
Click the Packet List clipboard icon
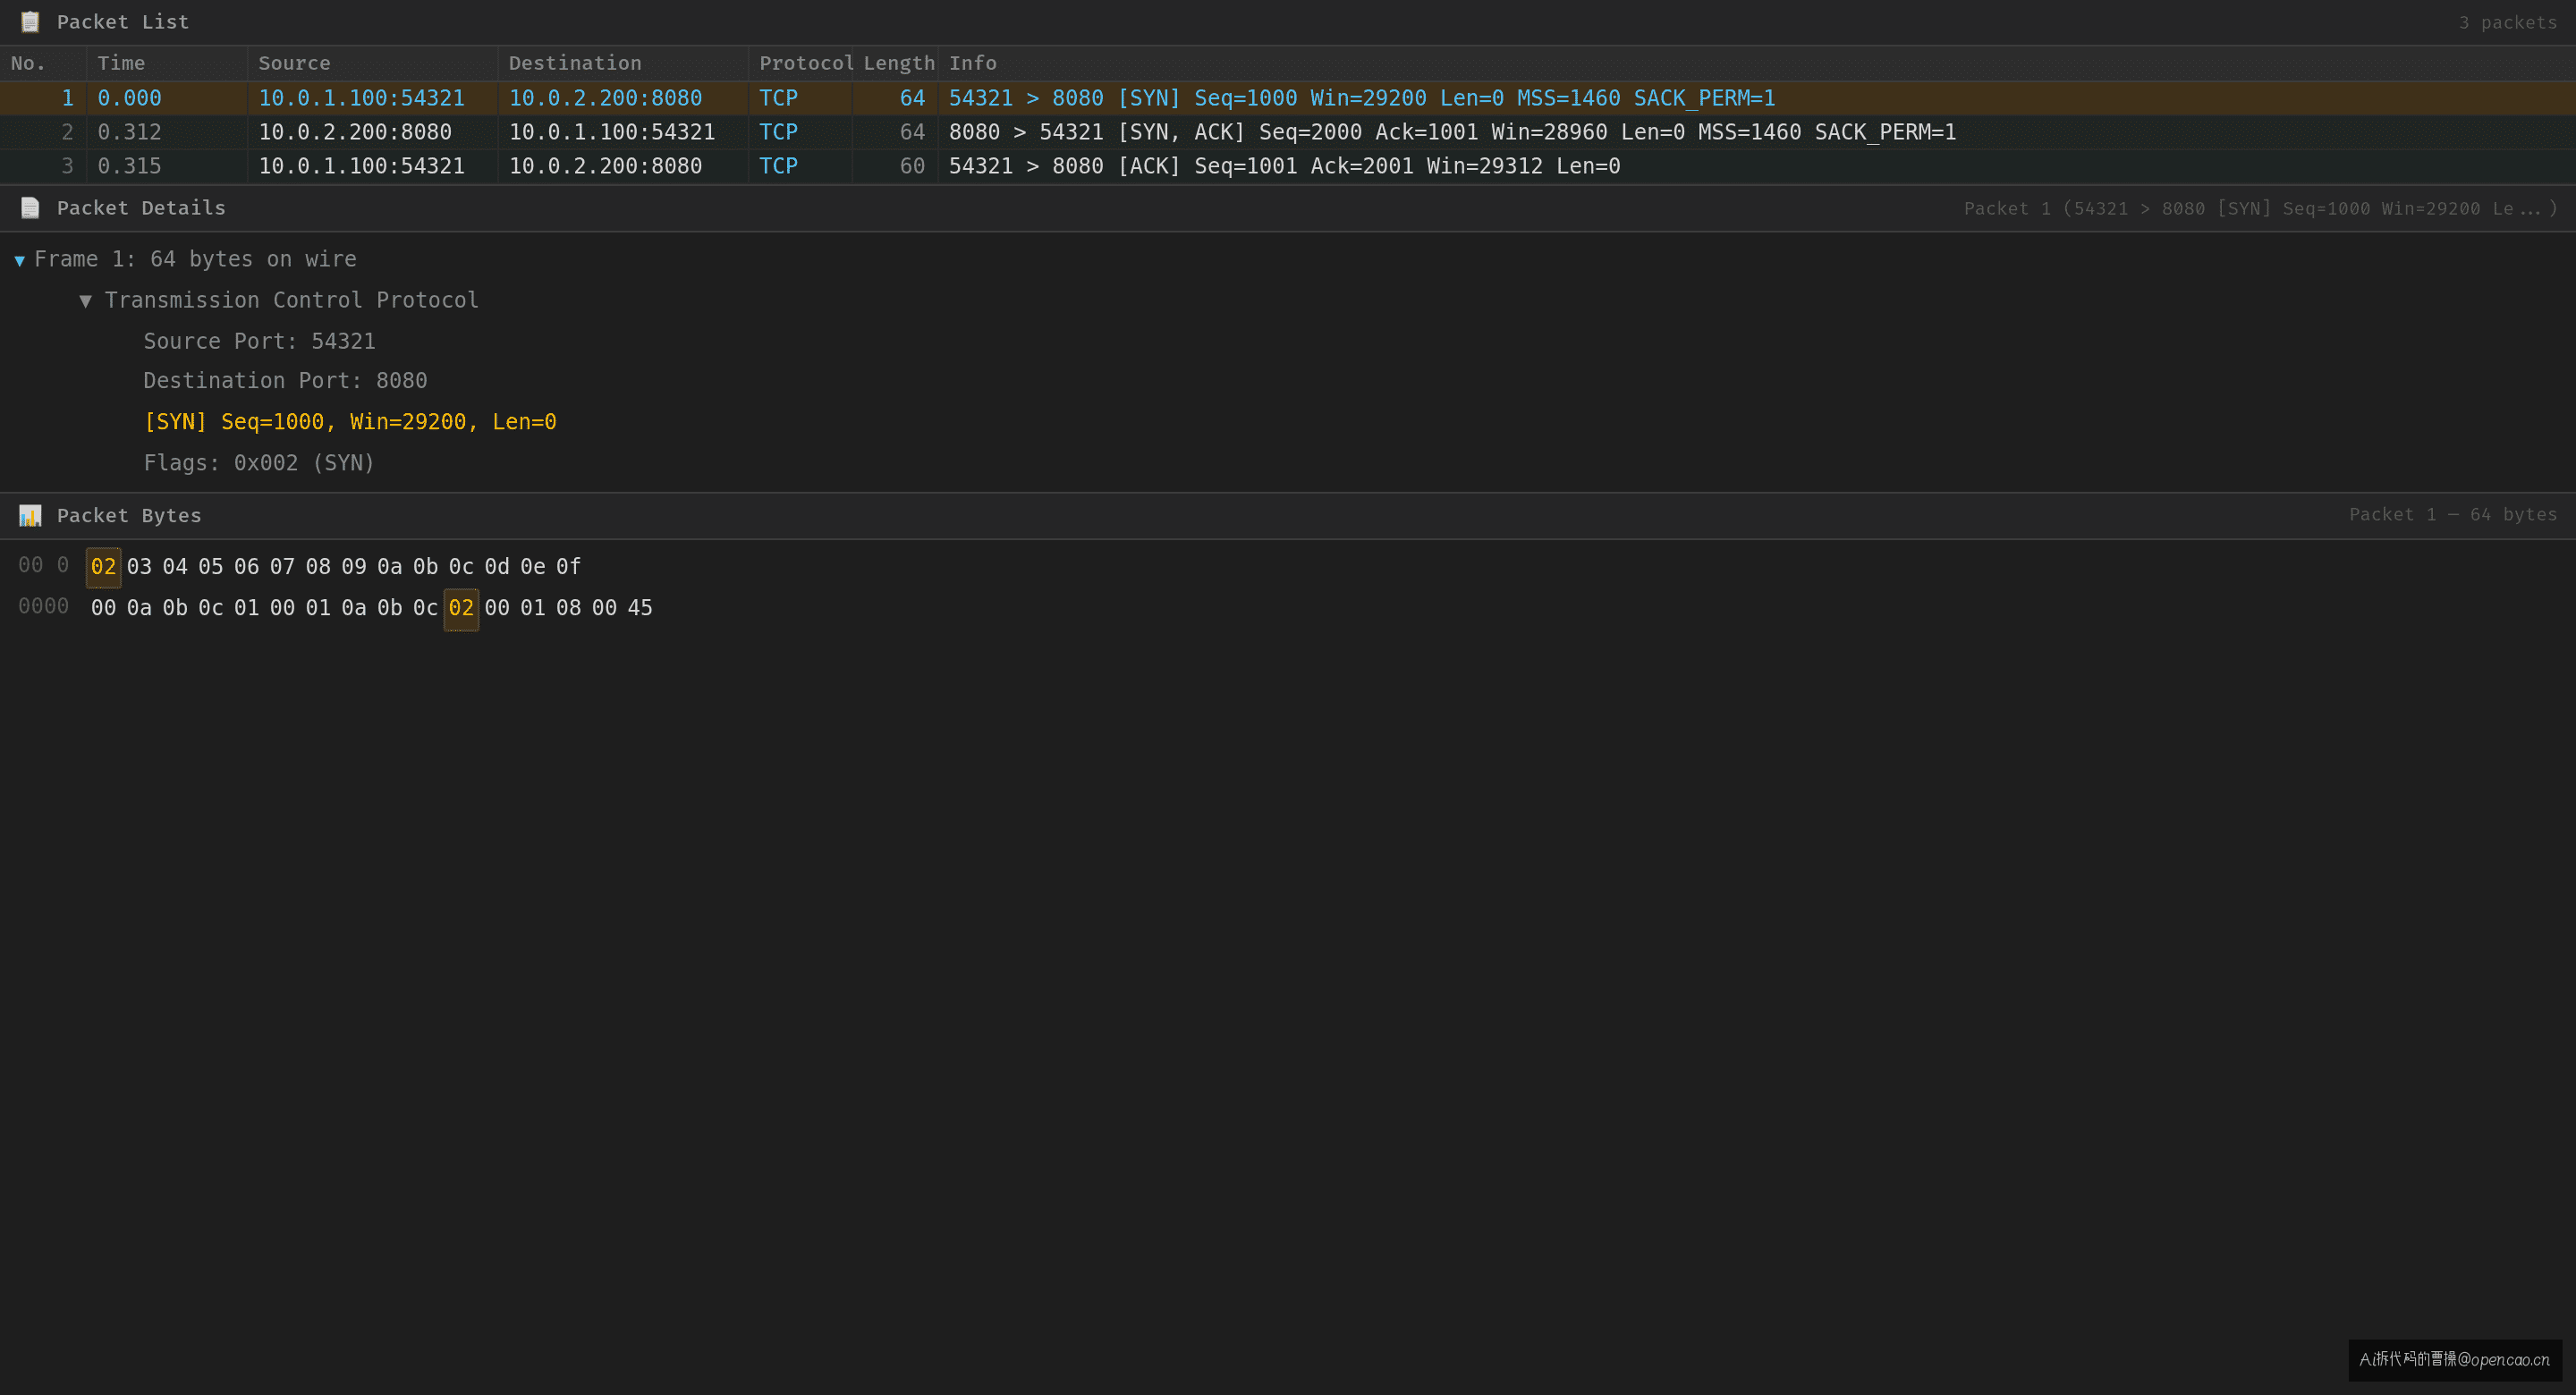click(30, 22)
